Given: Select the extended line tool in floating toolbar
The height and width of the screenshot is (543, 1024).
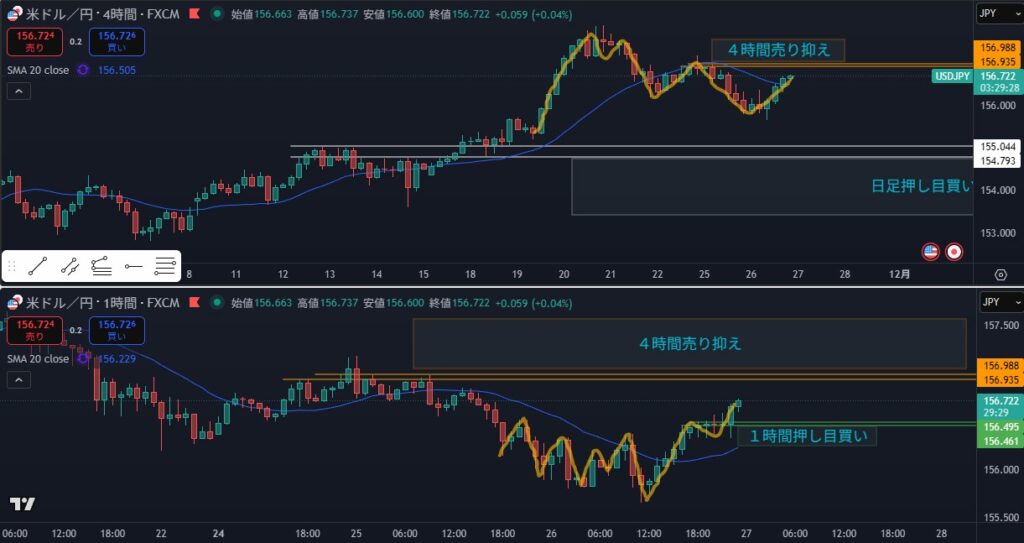Looking at the screenshot, I should pyautogui.click(x=70, y=266).
